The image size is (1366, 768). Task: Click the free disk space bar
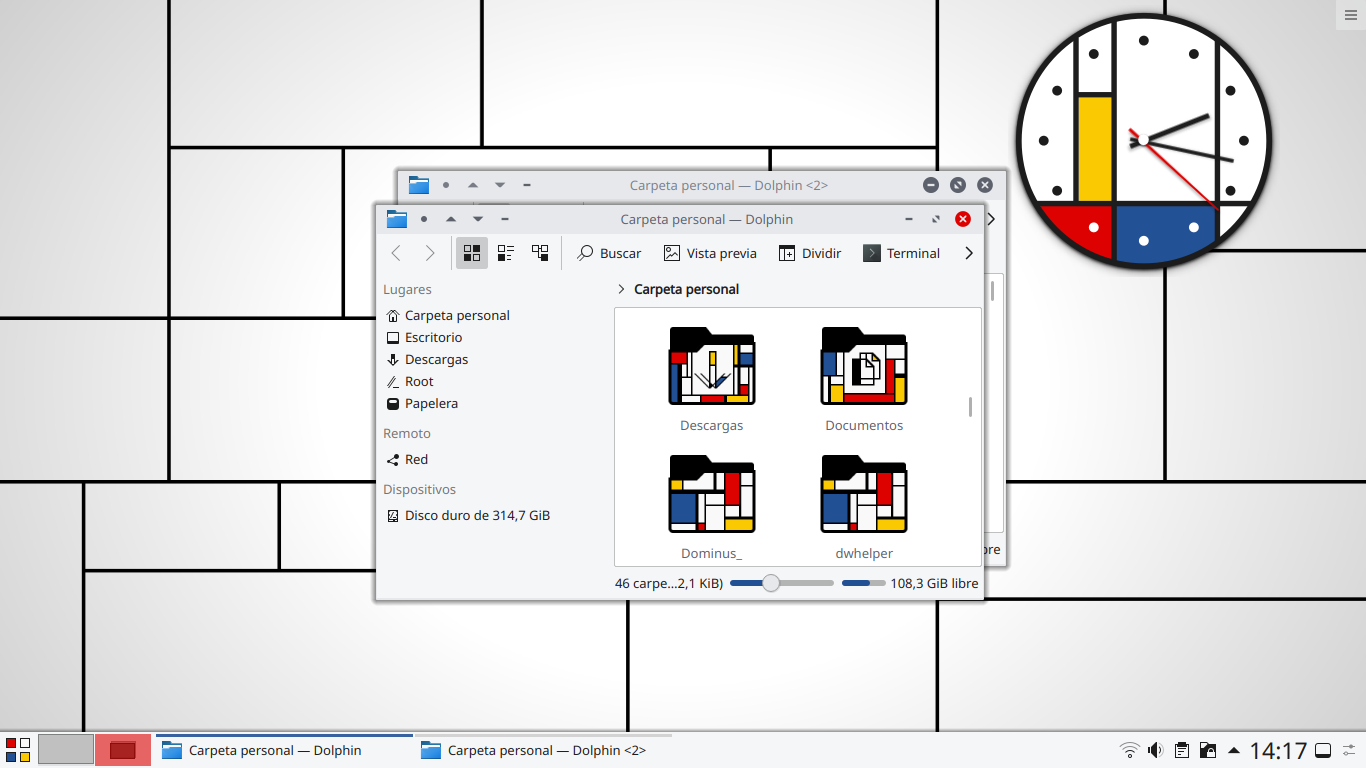[x=864, y=583]
